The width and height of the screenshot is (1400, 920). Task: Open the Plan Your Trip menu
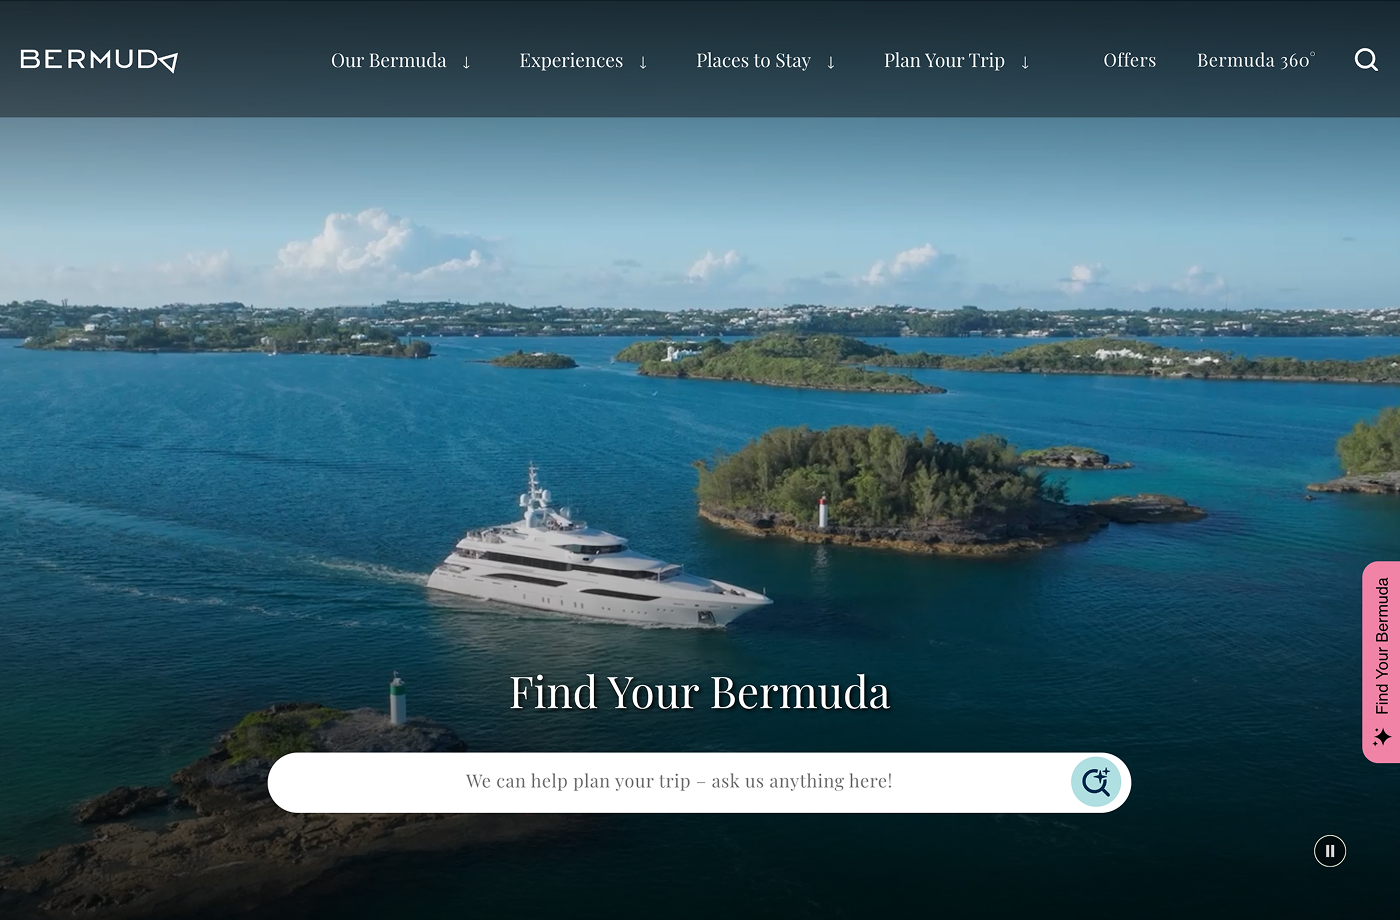click(944, 61)
